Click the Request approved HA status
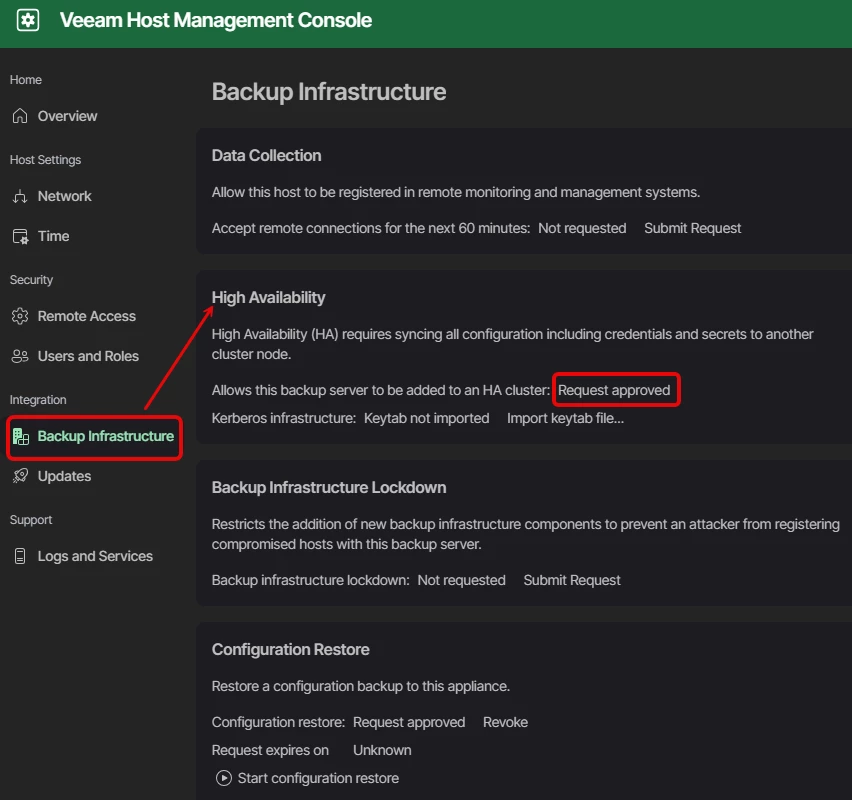This screenshot has height=800, width=852. 614,390
